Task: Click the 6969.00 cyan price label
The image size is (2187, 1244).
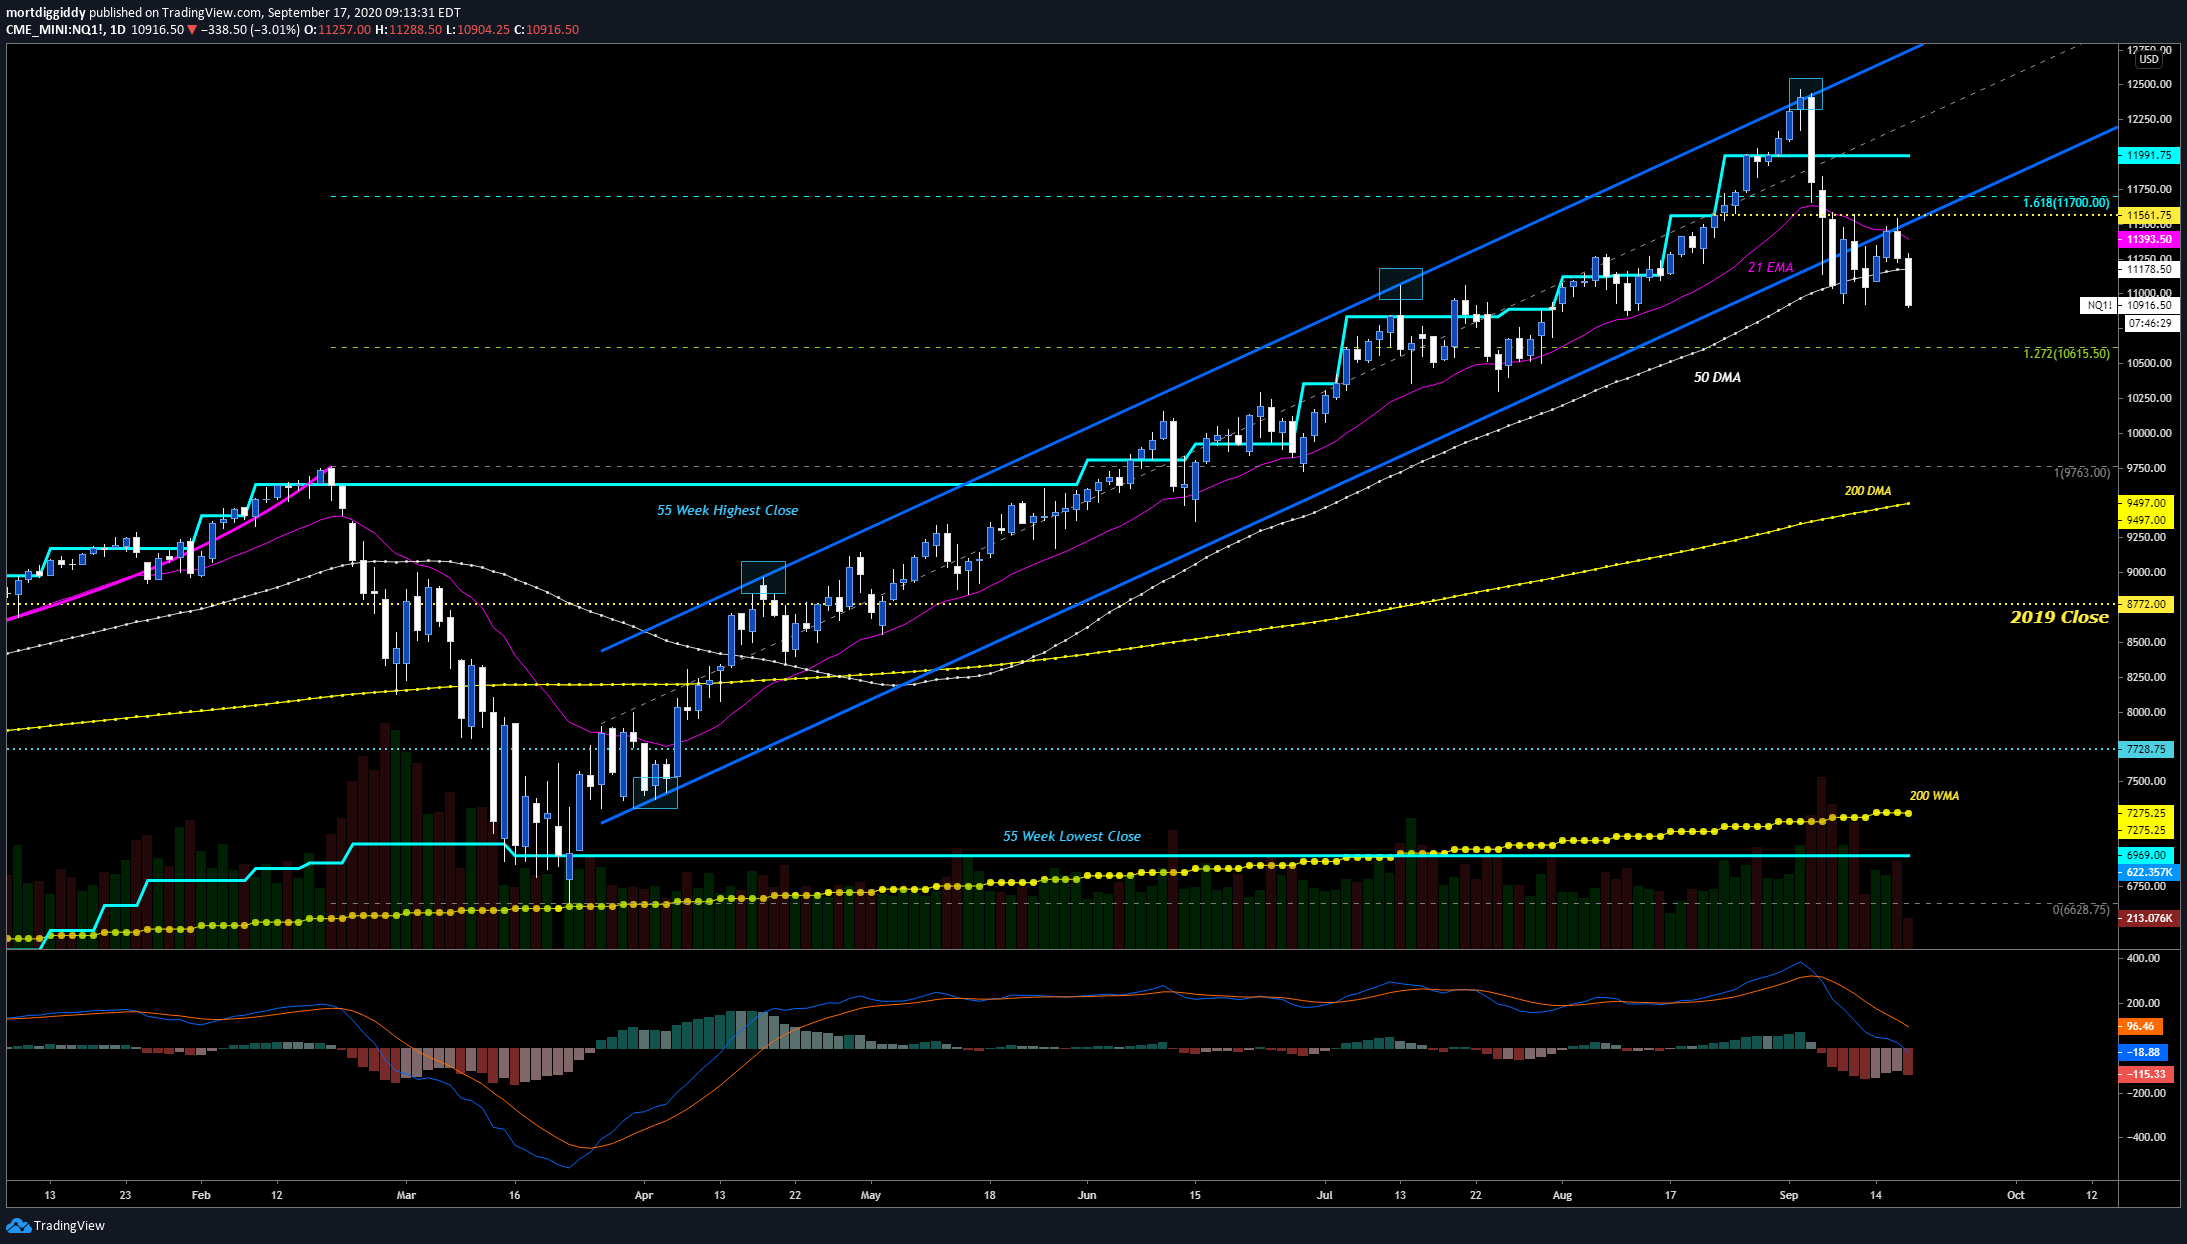Action: (2146, 855)
